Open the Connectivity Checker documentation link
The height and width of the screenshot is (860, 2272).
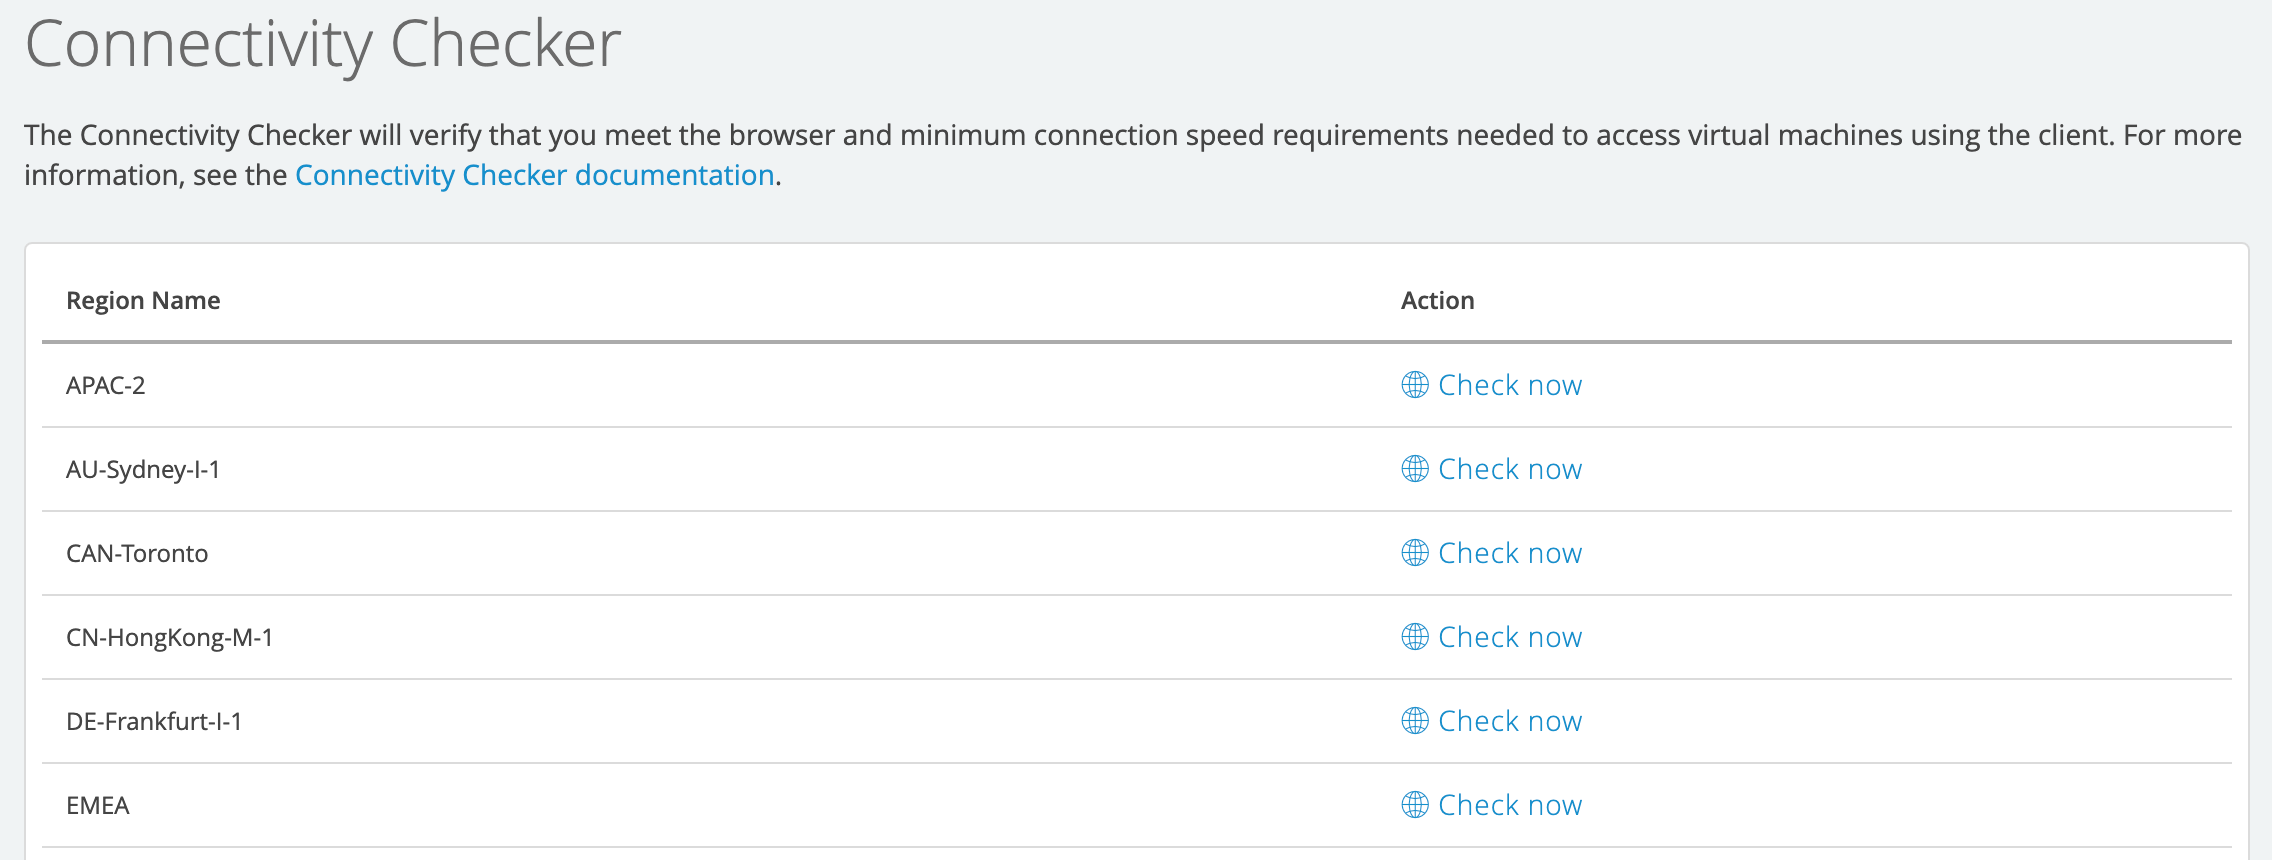pos(534,175)
